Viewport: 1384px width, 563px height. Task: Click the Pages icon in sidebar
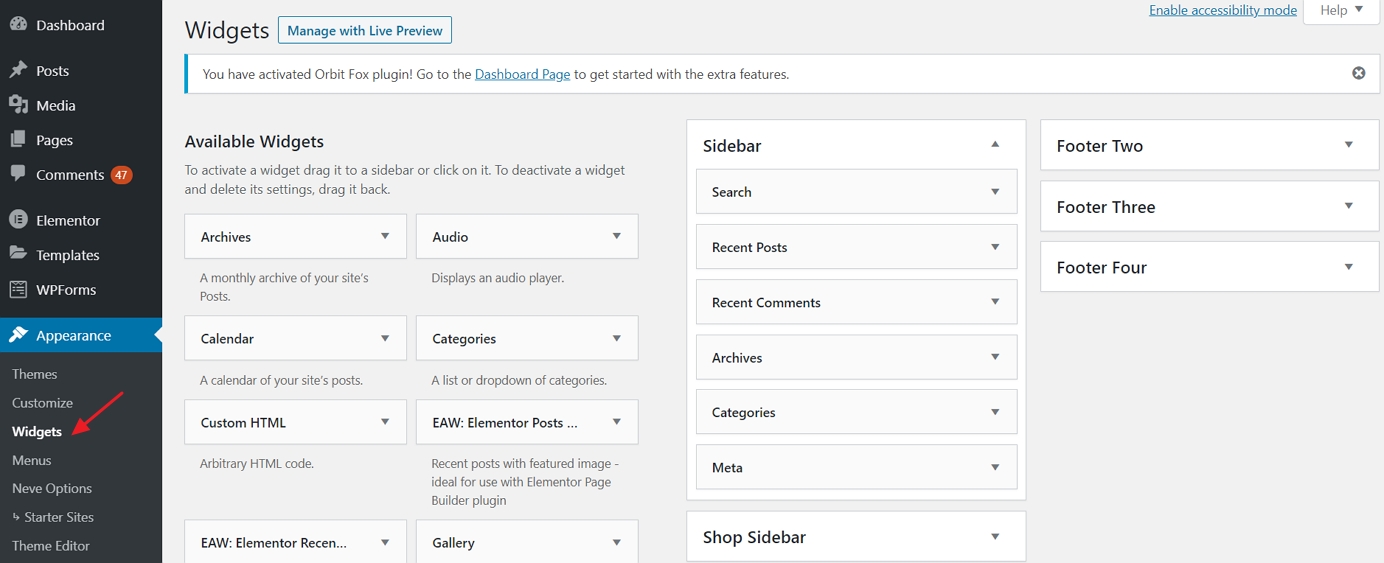(x=18, y=140)
